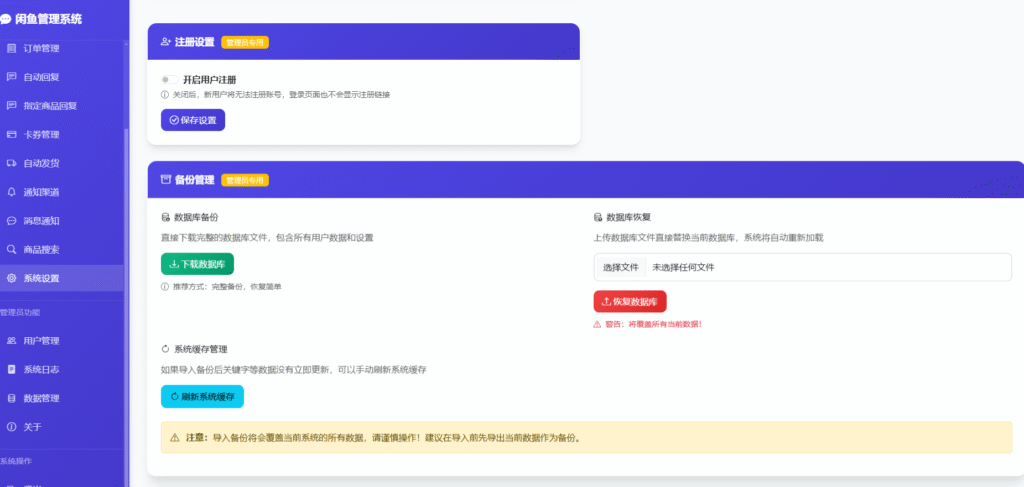Click the 闲鱼管理系统 title text
1024x487 pixels.
coord(48,20)
